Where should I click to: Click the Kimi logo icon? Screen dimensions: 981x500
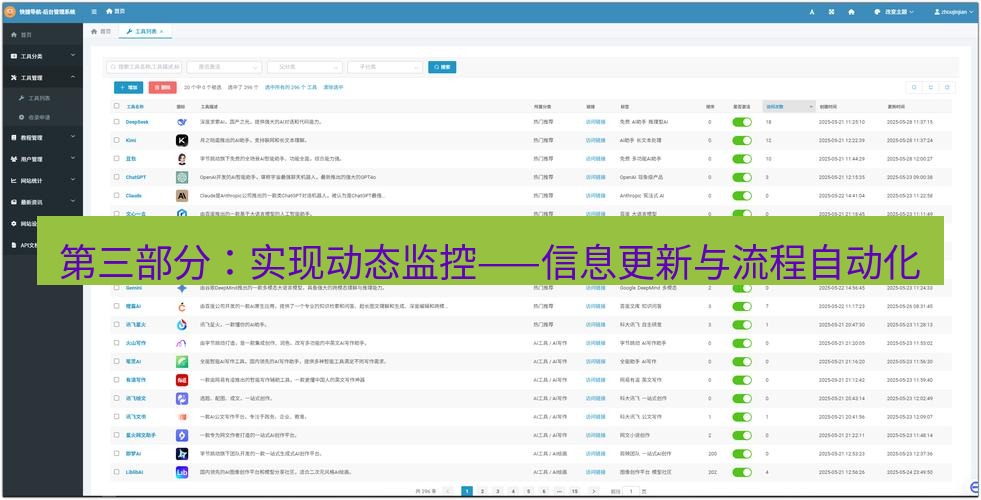181,140
